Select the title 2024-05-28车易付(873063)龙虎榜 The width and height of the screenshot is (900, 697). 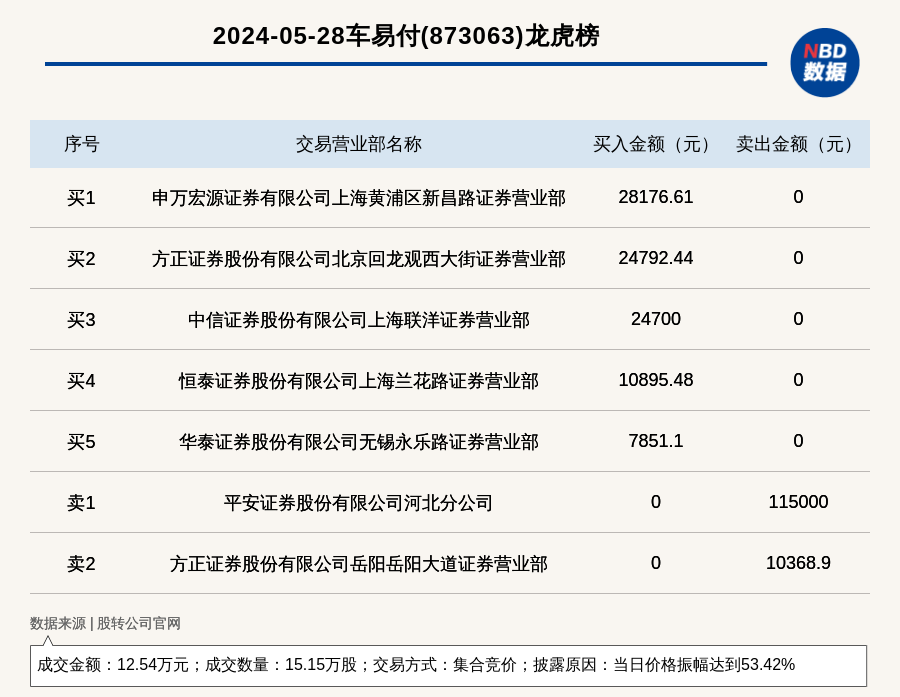point(406,36)
